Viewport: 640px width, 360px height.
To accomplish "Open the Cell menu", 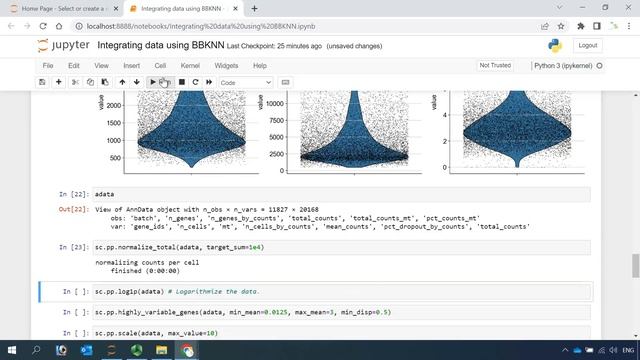I will 160,66.
